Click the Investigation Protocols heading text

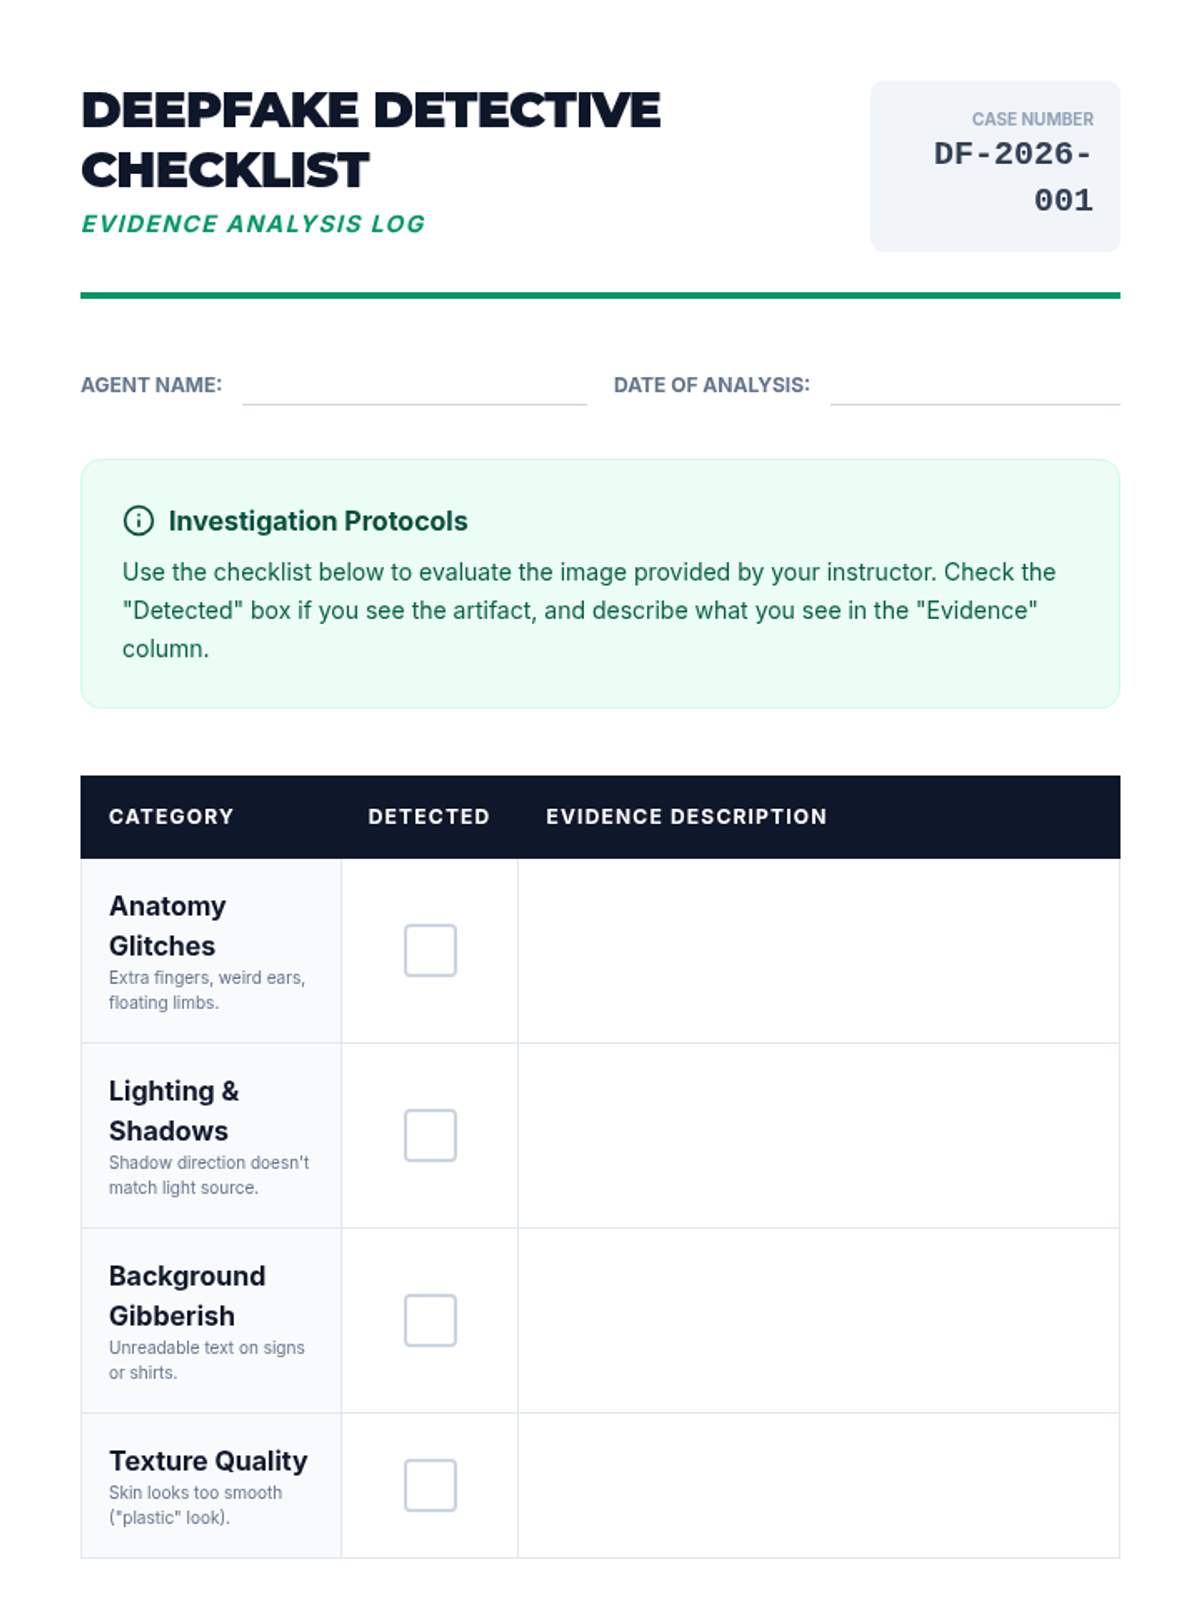(318, 521)
